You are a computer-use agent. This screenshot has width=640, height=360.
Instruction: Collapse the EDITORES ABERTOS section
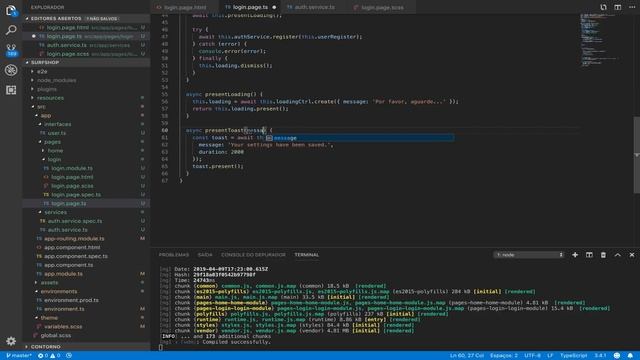86,18
